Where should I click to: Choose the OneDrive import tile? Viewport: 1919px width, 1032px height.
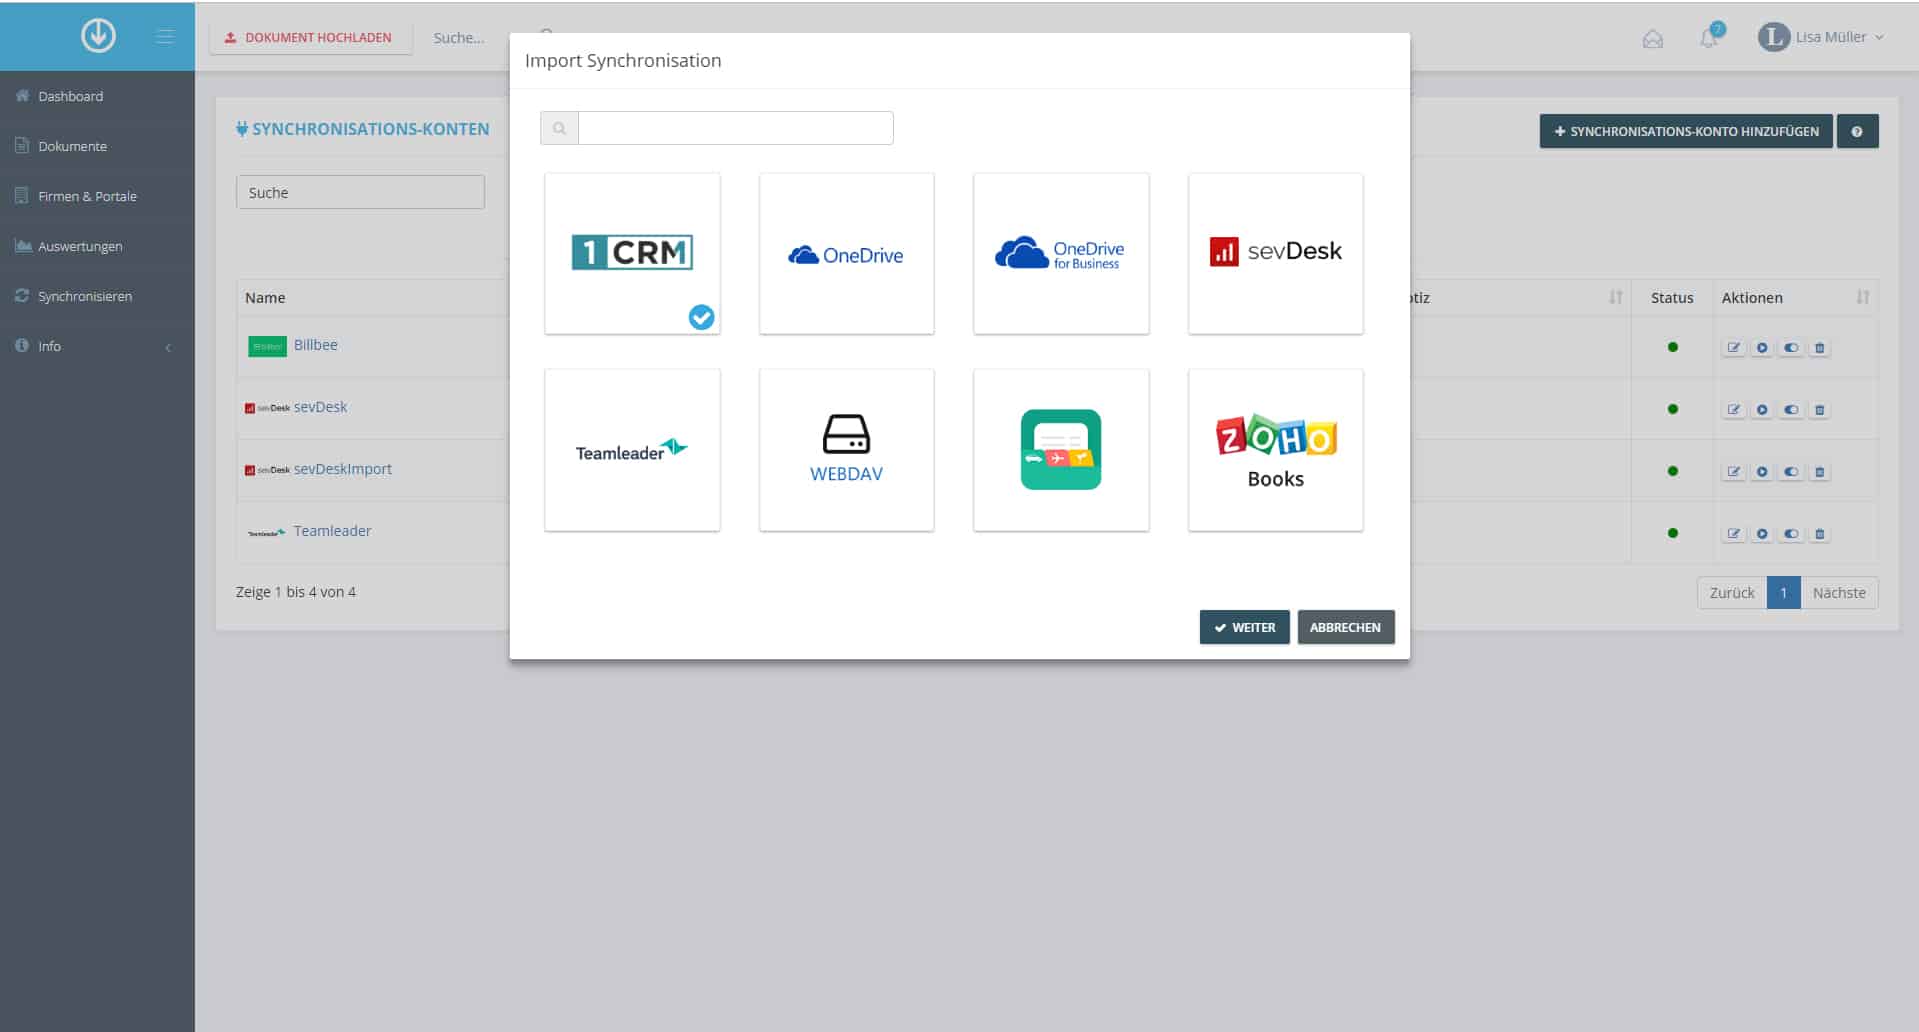click(x=846, y=254)
